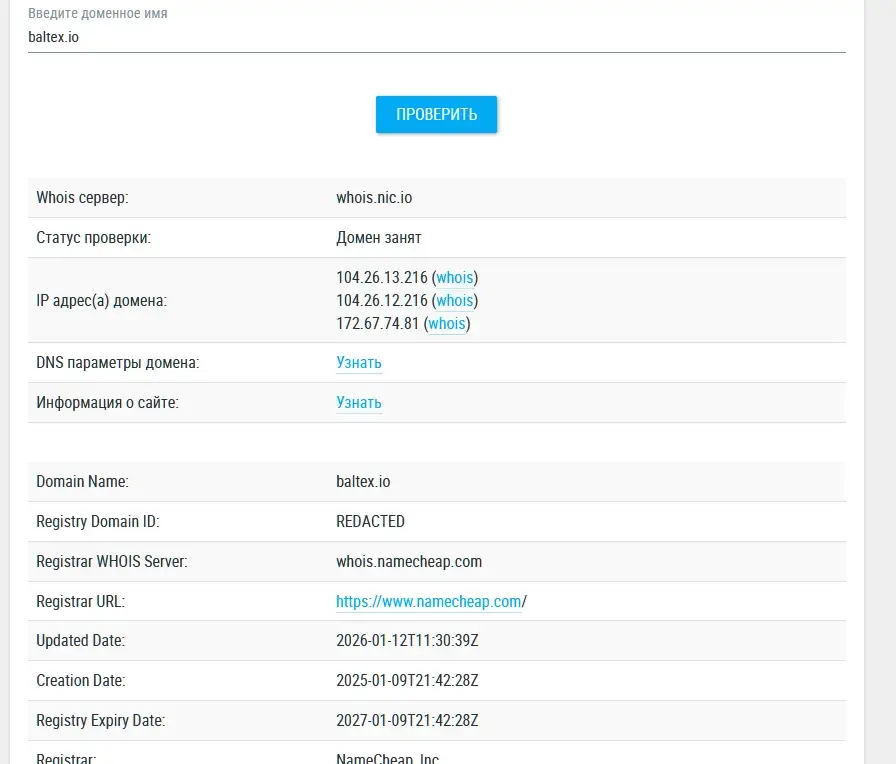Screen dimensions: 896x764
Task: Click the Whois сервер label
Action: 82,198
